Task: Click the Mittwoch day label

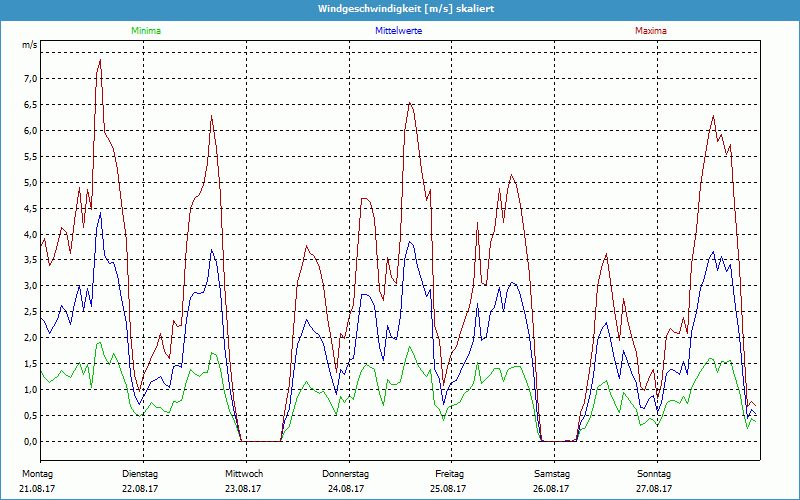Action: click(x=244, y=474)
